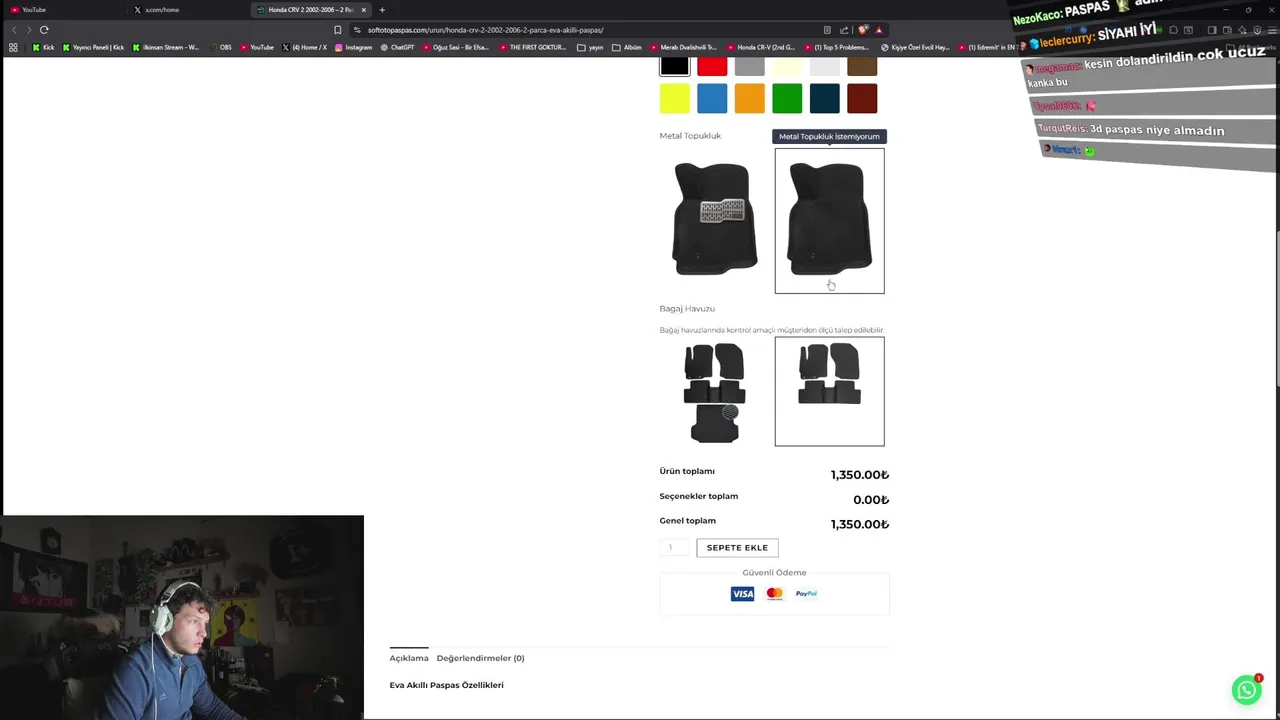
Task: Click the page vertical scrollbar
Action: (x=1276, y=310)
